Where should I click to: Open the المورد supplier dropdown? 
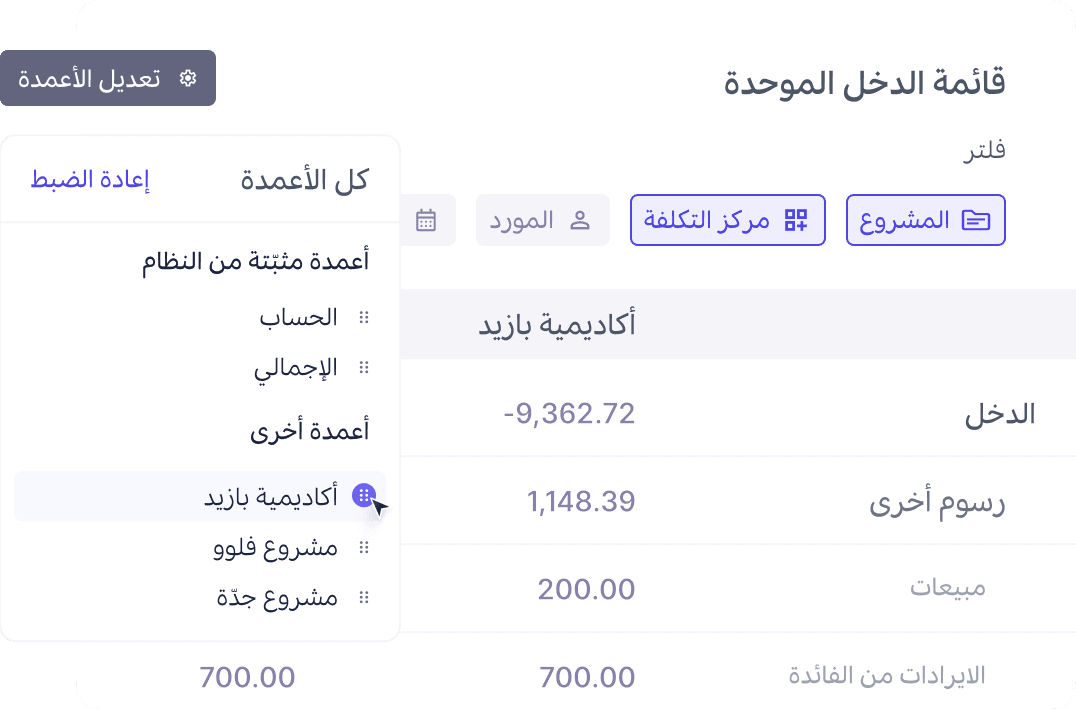(x=543, y=219)
